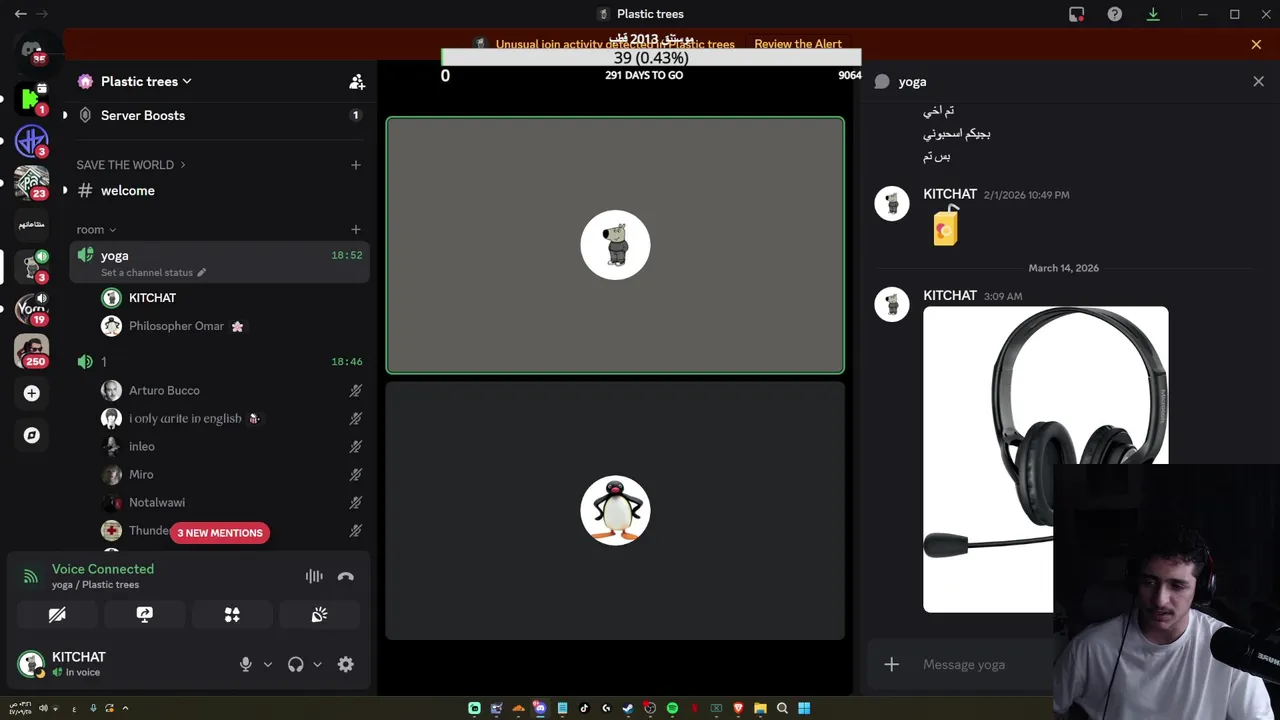Image resolution: width=1280 pixels, height=720 pixels.
Task: Create a channel in SAVE THE WORLD
Action: coord(355,165)
